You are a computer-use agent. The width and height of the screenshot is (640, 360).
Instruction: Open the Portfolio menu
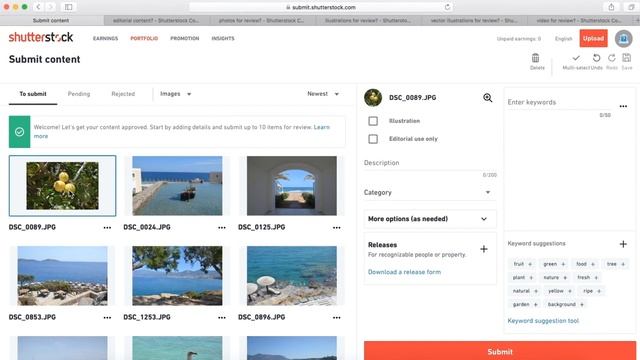[144, 38]
